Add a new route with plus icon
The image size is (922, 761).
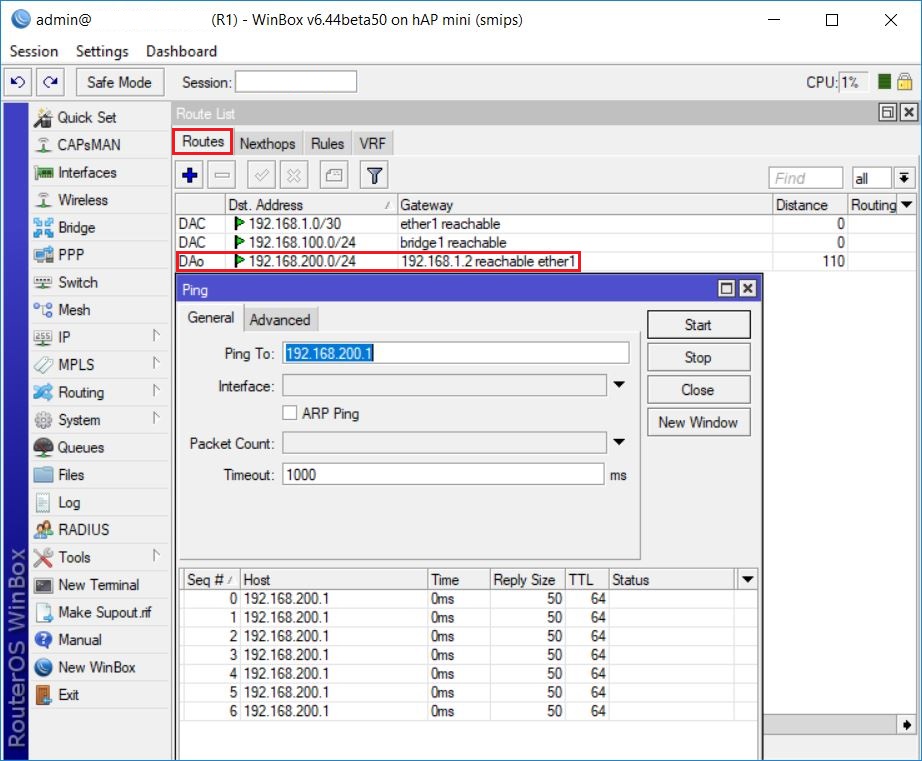[x=190, y=175]
